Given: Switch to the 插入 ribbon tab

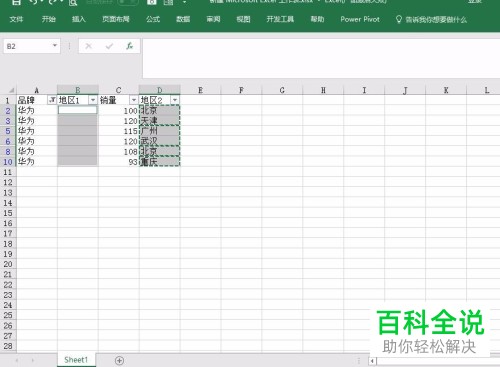Looking at the screenshot, I should pos(79,19).
